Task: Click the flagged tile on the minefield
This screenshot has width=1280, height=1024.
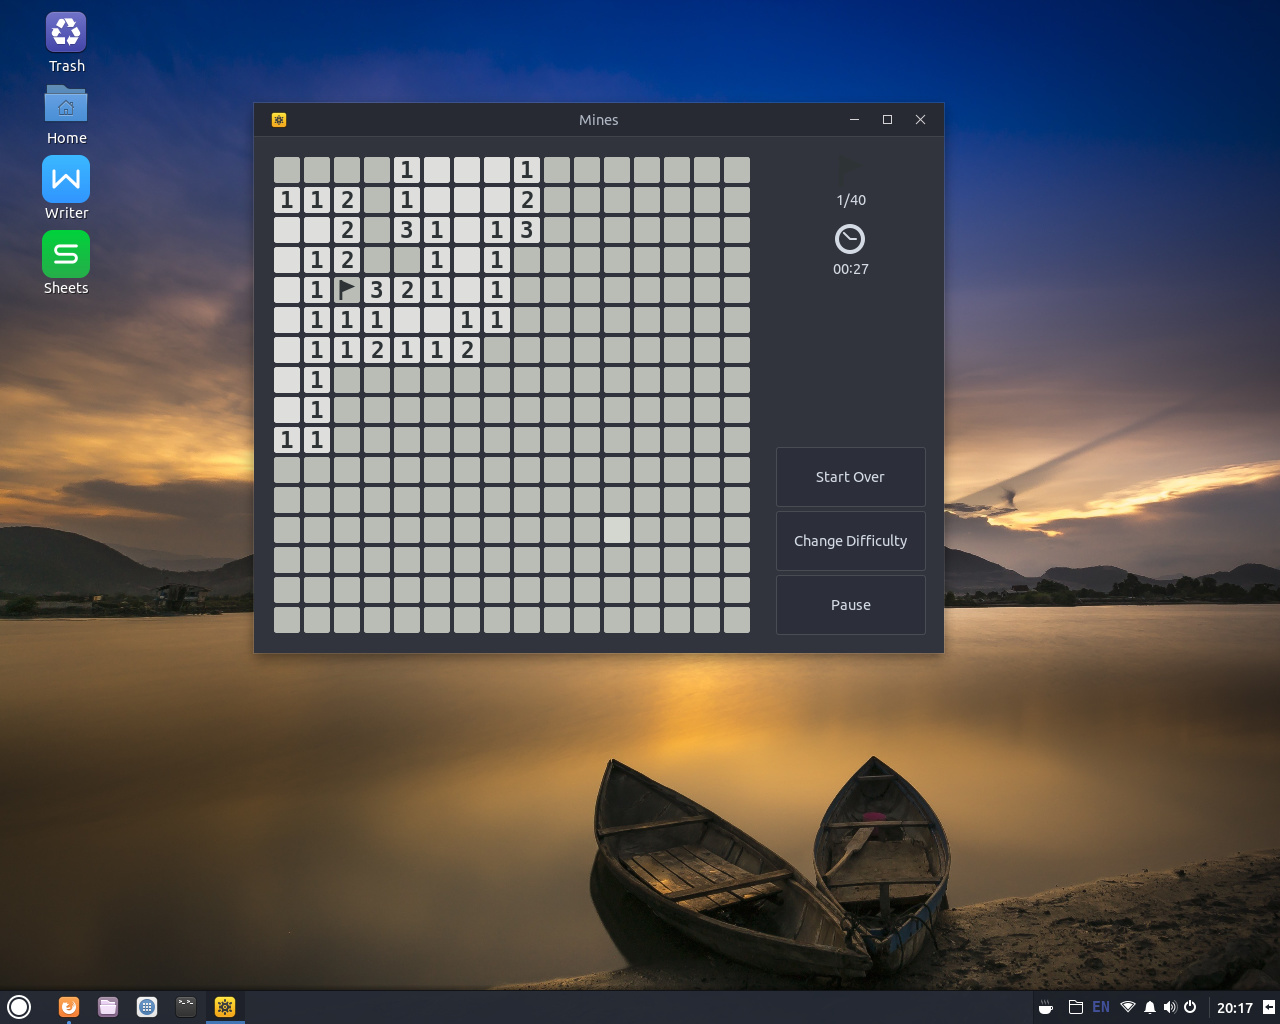Action: click(x=347, y=290)
